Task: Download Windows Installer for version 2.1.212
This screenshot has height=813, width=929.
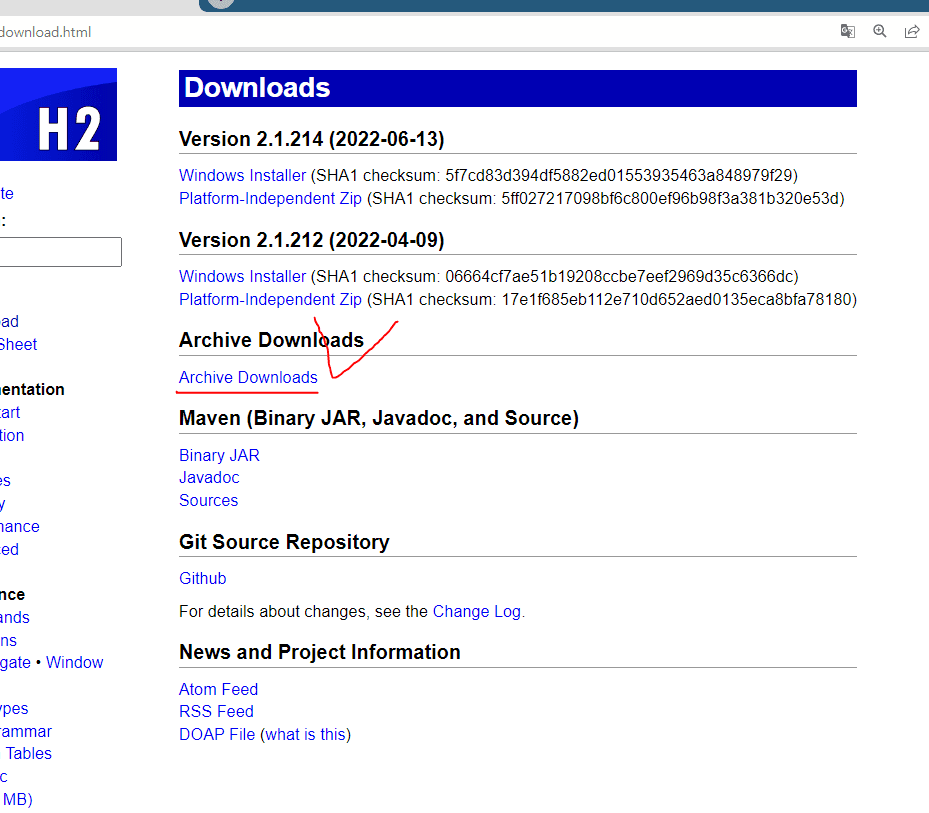Action: click(x=242, y=276)
